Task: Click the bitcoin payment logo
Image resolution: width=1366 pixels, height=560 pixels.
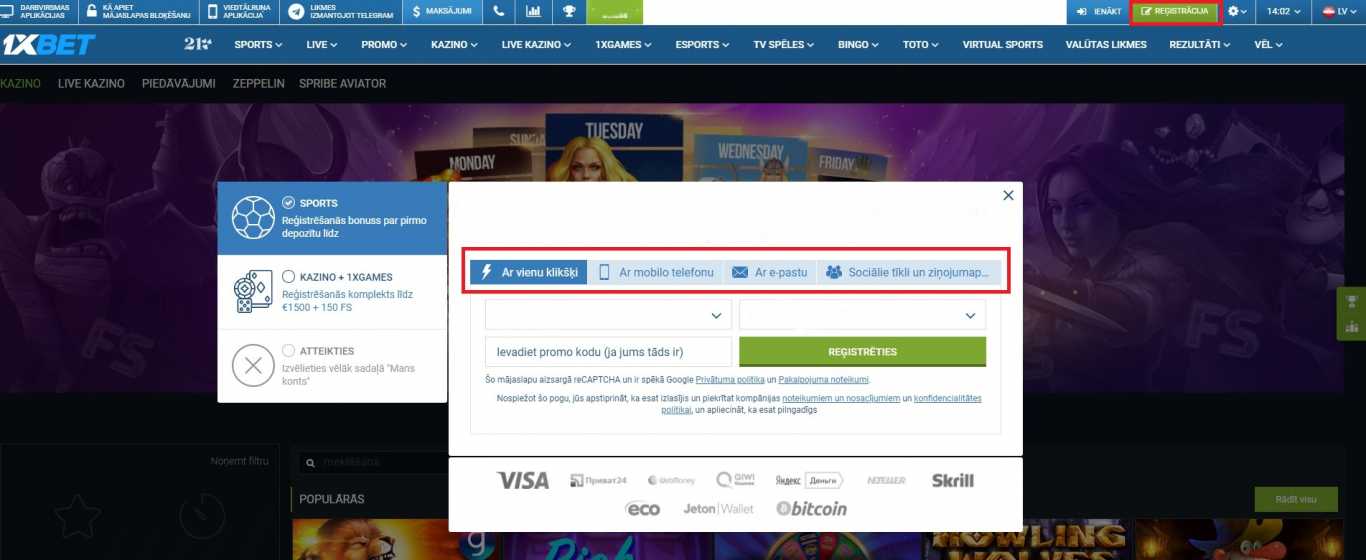Action: click(811, 509)
